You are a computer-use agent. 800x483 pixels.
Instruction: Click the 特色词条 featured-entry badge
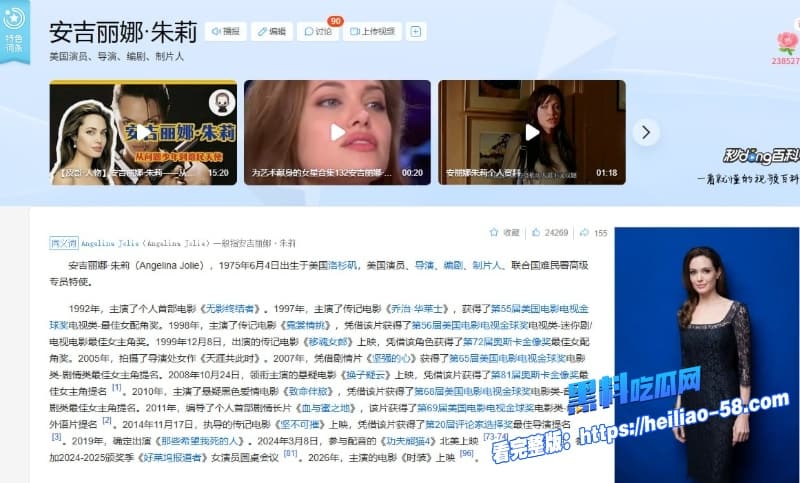pos(14,31)
